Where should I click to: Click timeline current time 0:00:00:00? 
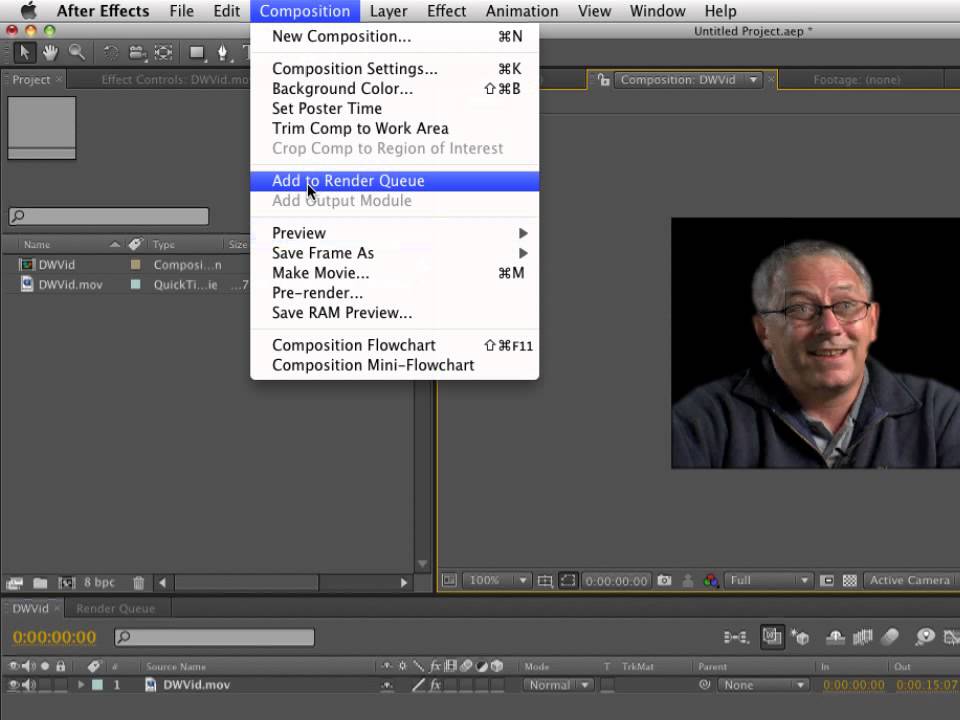click(x=54, y=637)
